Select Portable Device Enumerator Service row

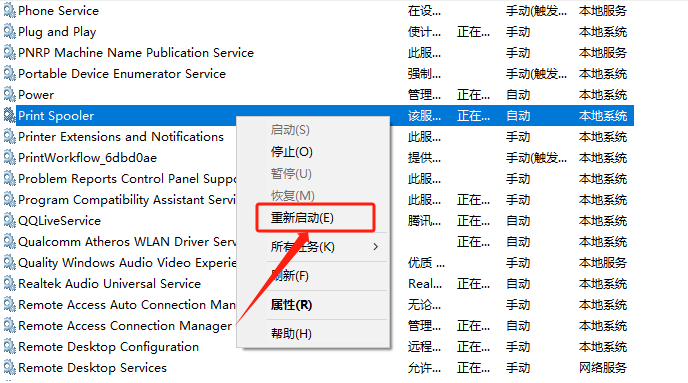(x=318, y=74)
